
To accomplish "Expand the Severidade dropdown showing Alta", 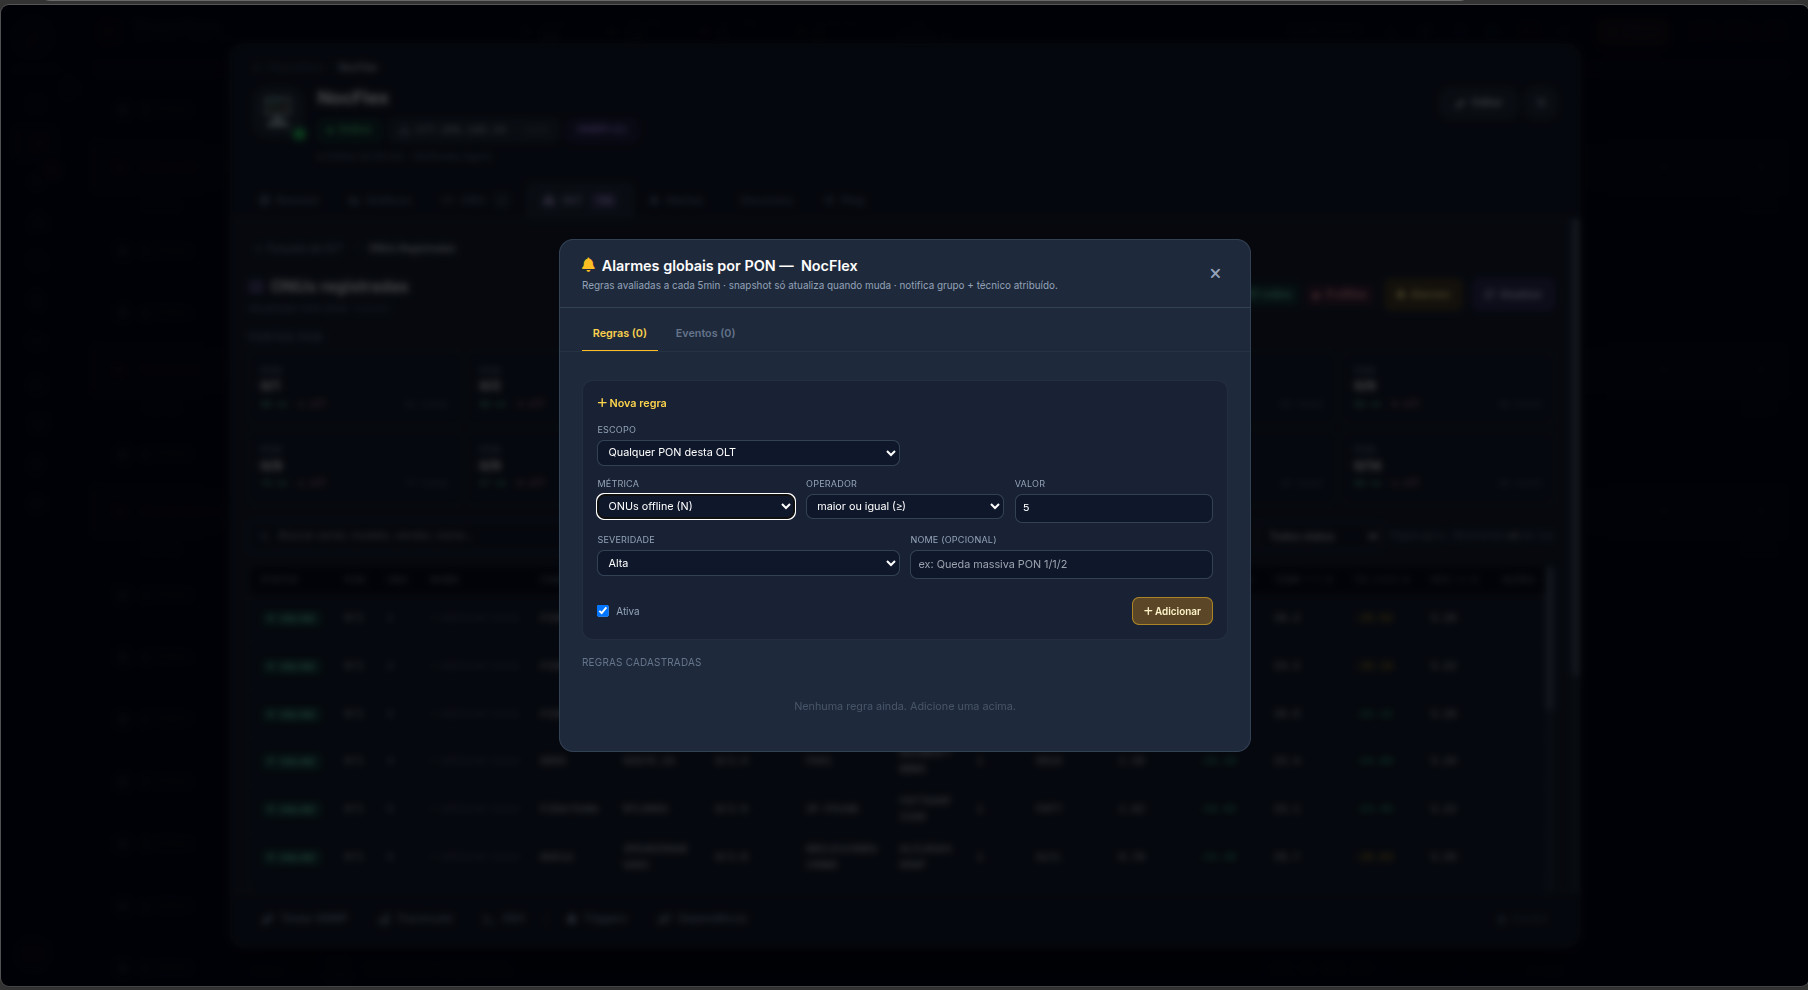I will pyautogui.click(x=748, y=564).
